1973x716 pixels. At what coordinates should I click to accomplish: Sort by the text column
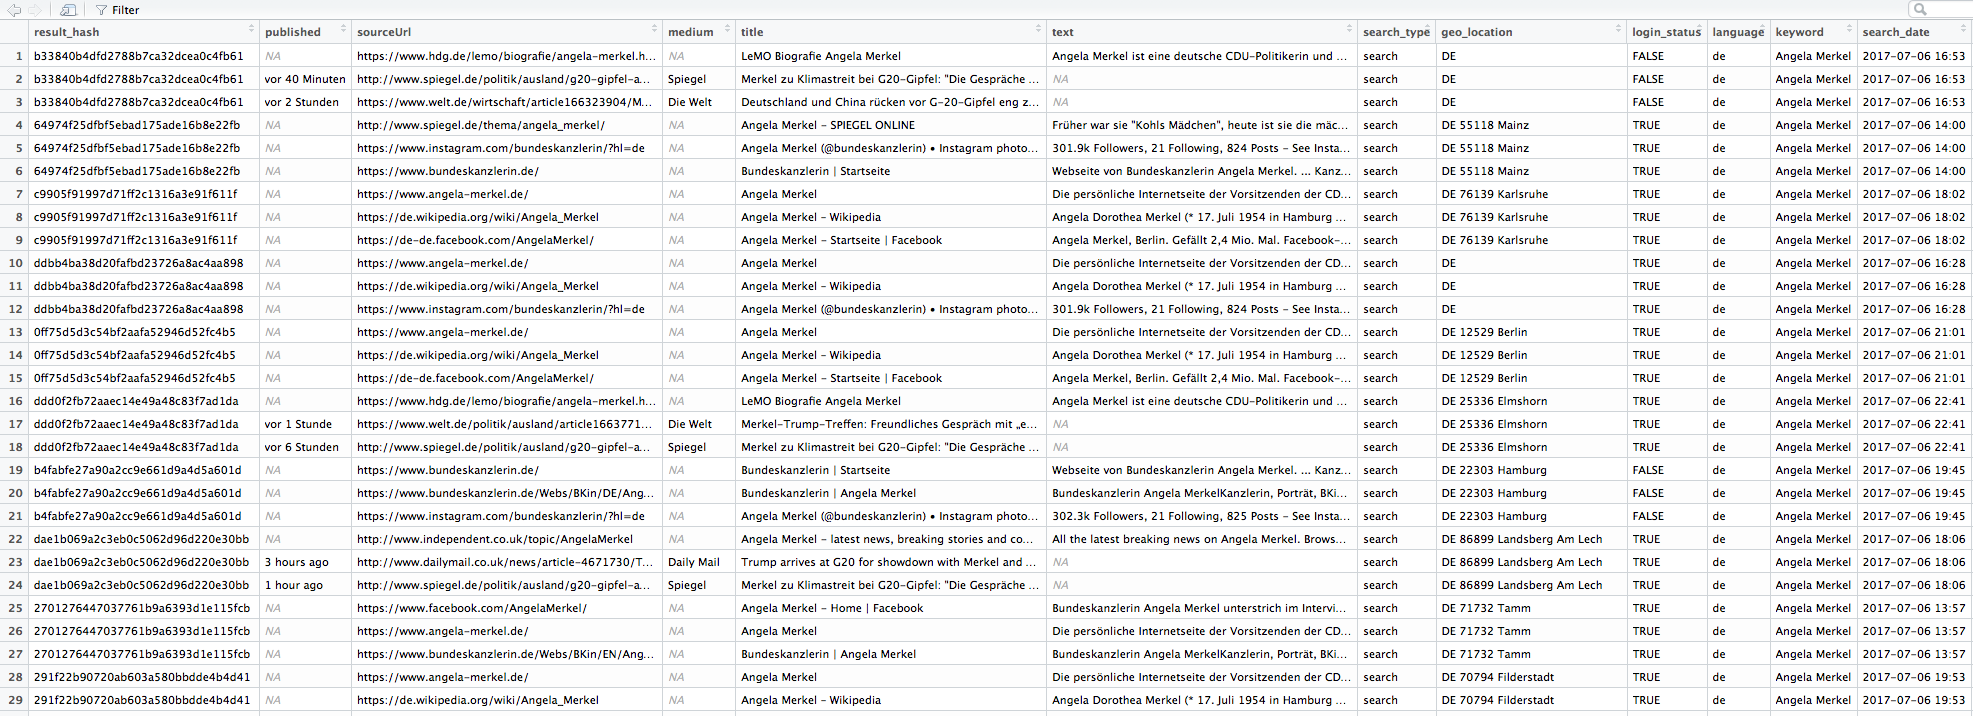coord(1201,32)
